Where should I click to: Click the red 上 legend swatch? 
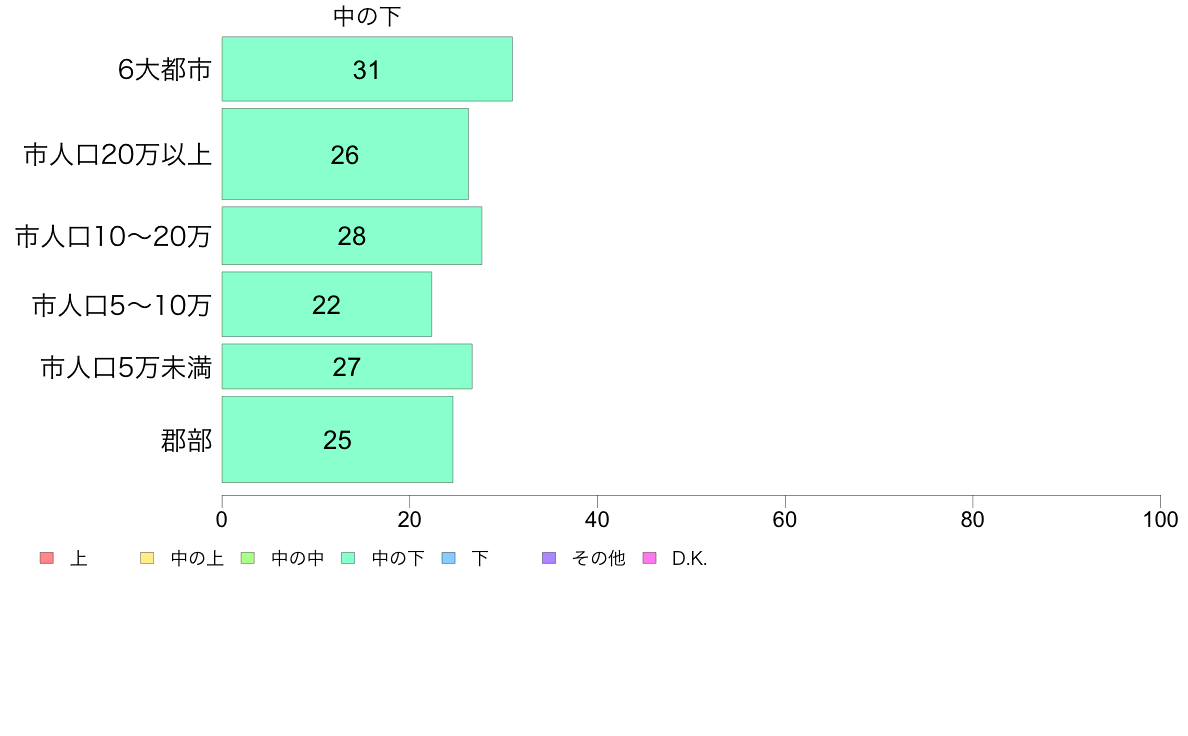coord(46,558)
